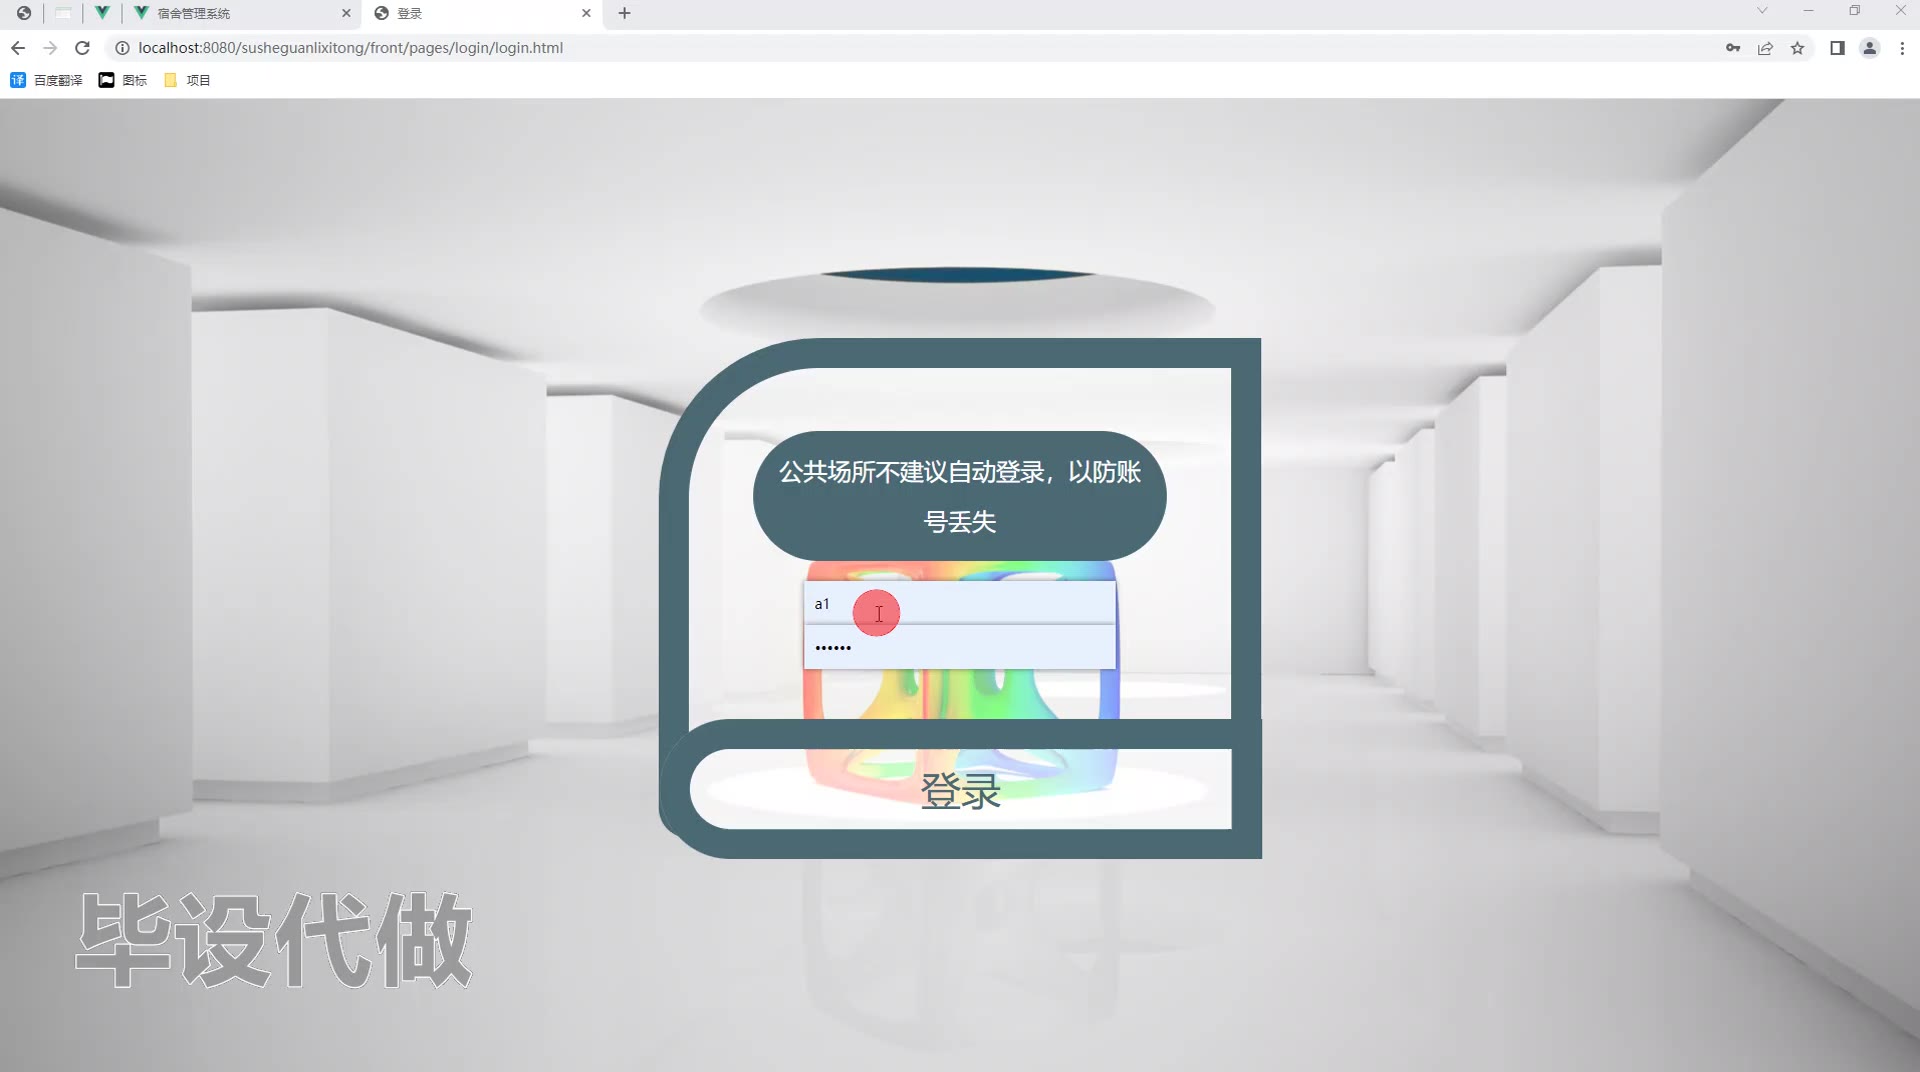Click the 登录 login button
The height and width of the screenshot is (1072, 1920).
click(x=960, y=789)
